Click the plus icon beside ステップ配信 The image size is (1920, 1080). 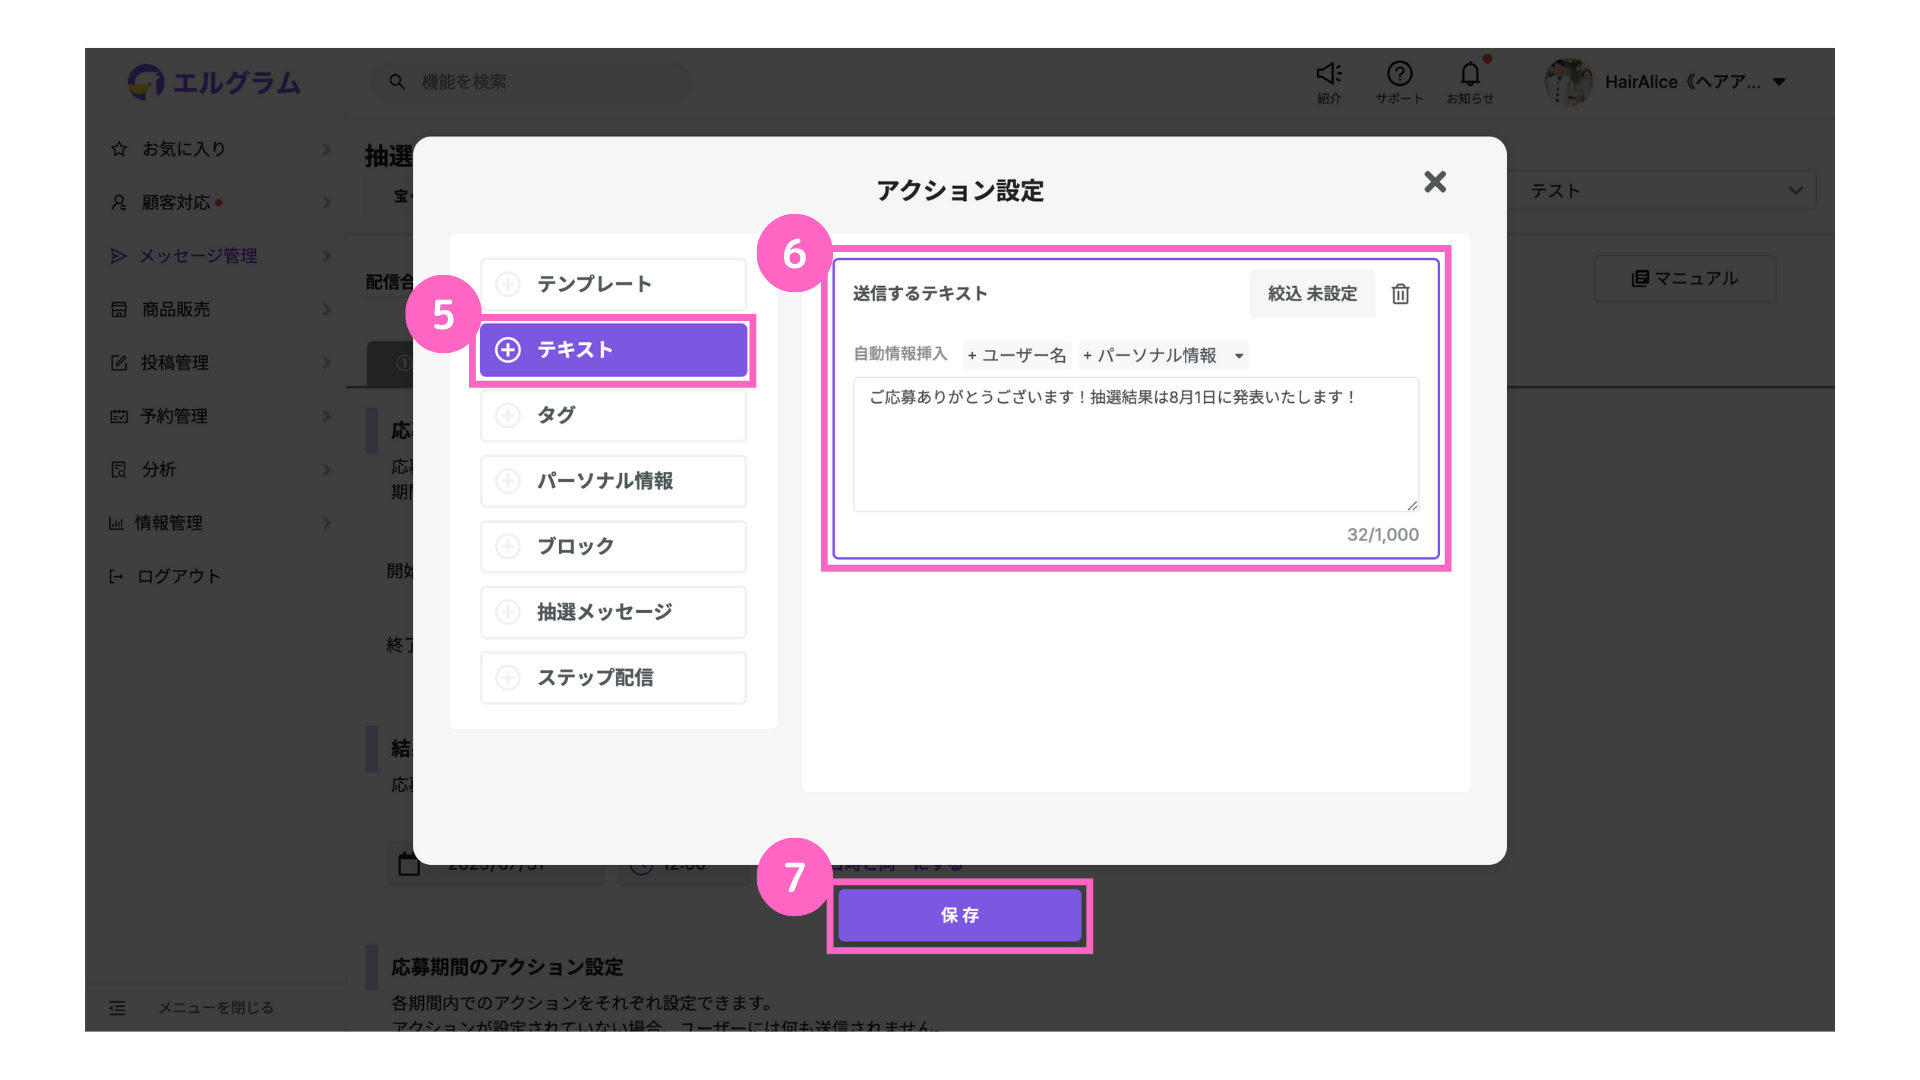[x=508, y=678]
